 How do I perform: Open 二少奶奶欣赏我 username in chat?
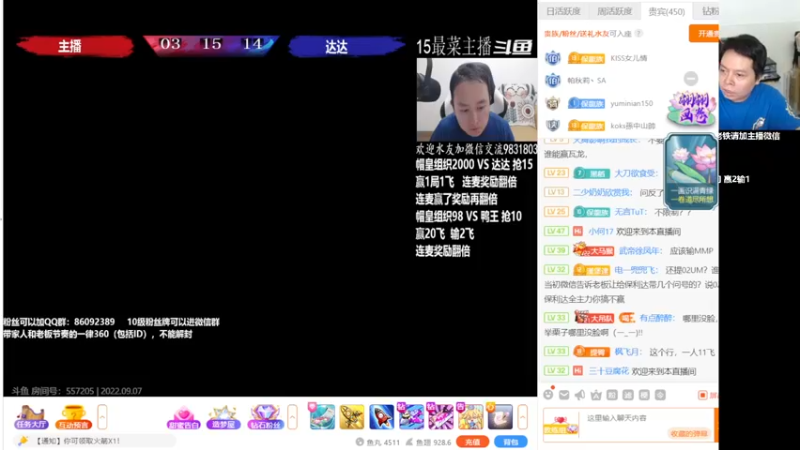point(602,192)
